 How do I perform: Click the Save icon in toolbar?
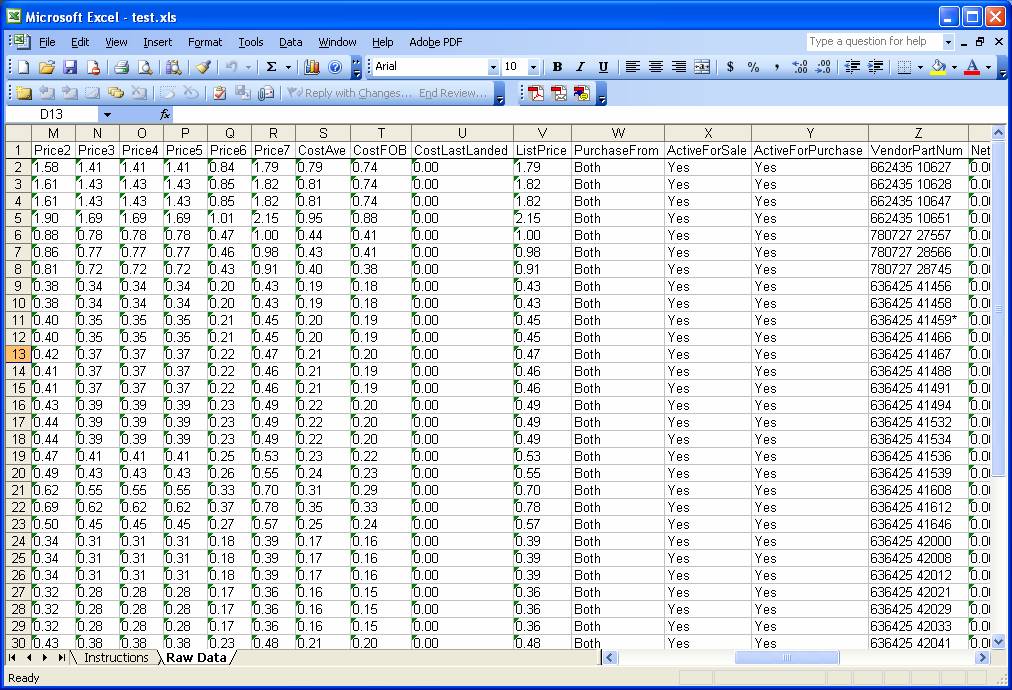click(70, 67)
